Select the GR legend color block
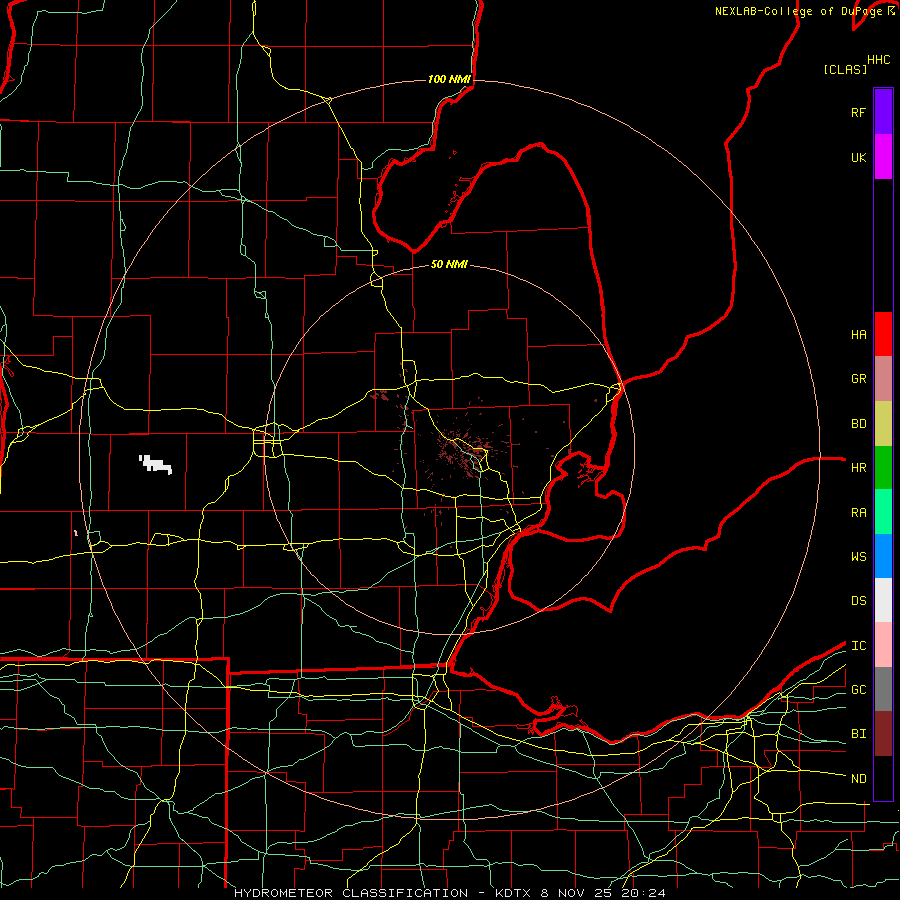Viewport: 900px width, 900px height. [x=883, y=378]
